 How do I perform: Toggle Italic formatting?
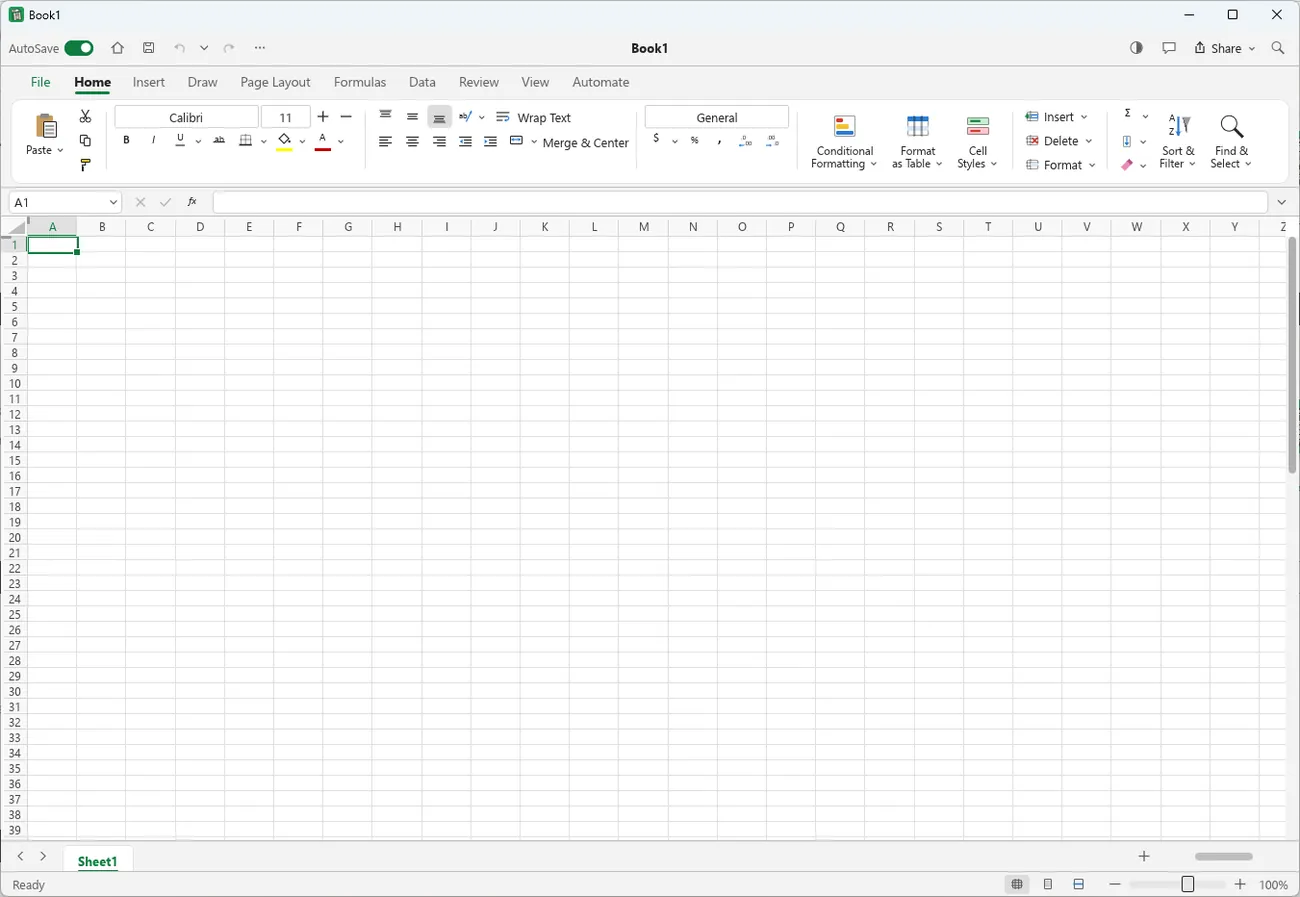(x=153, y=141)
